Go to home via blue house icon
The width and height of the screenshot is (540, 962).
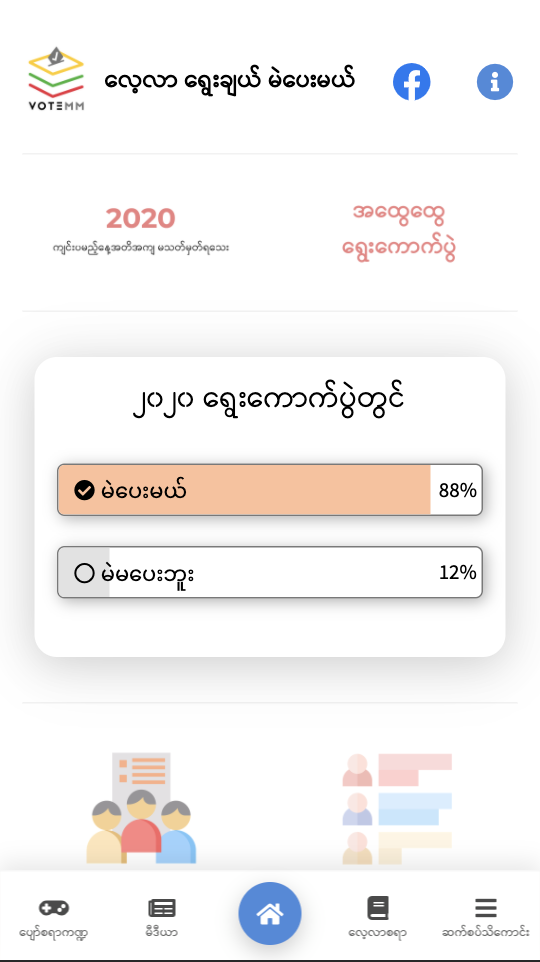pos(270,914)
